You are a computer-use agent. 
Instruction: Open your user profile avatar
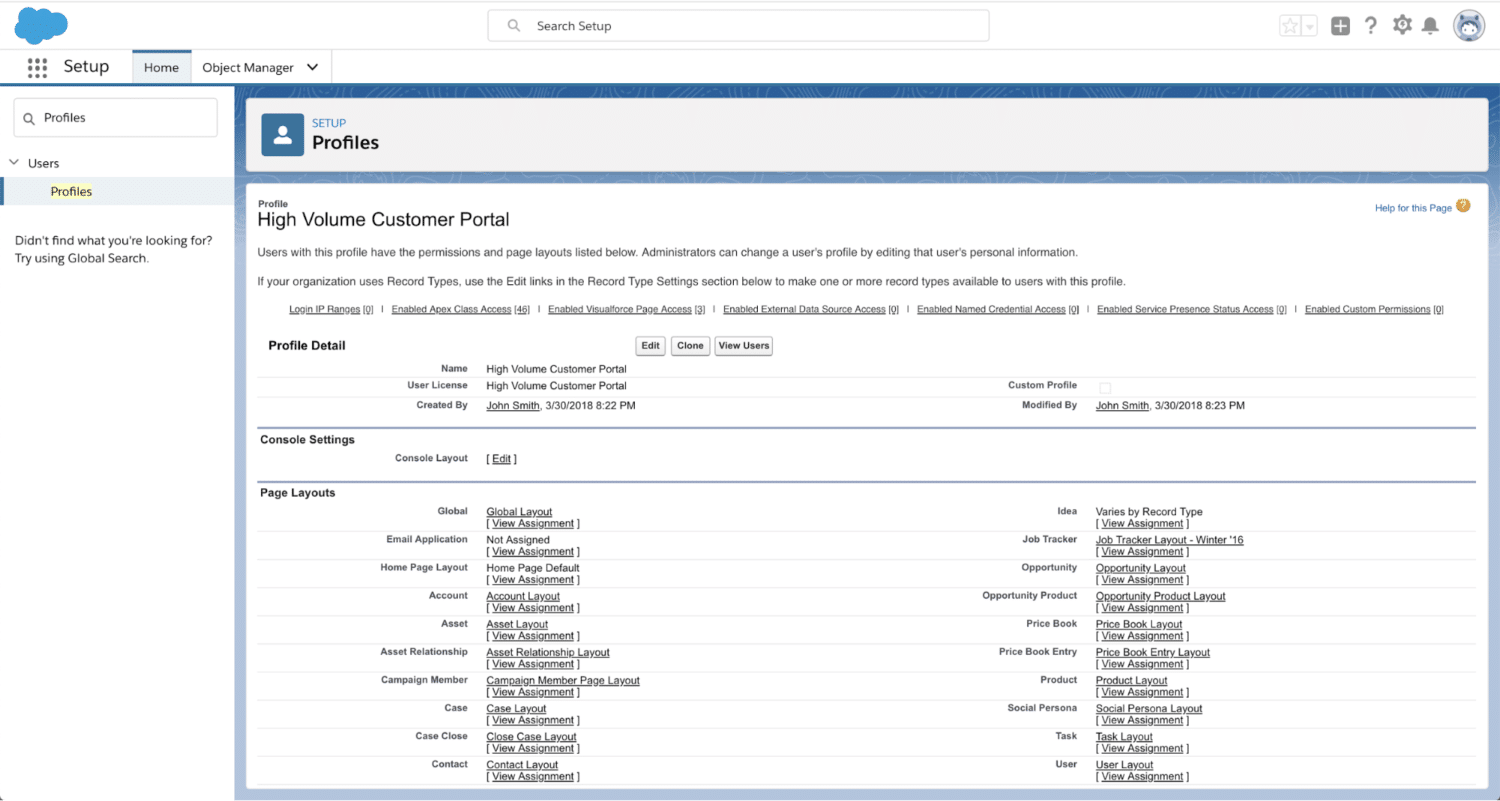point(1467,25)
